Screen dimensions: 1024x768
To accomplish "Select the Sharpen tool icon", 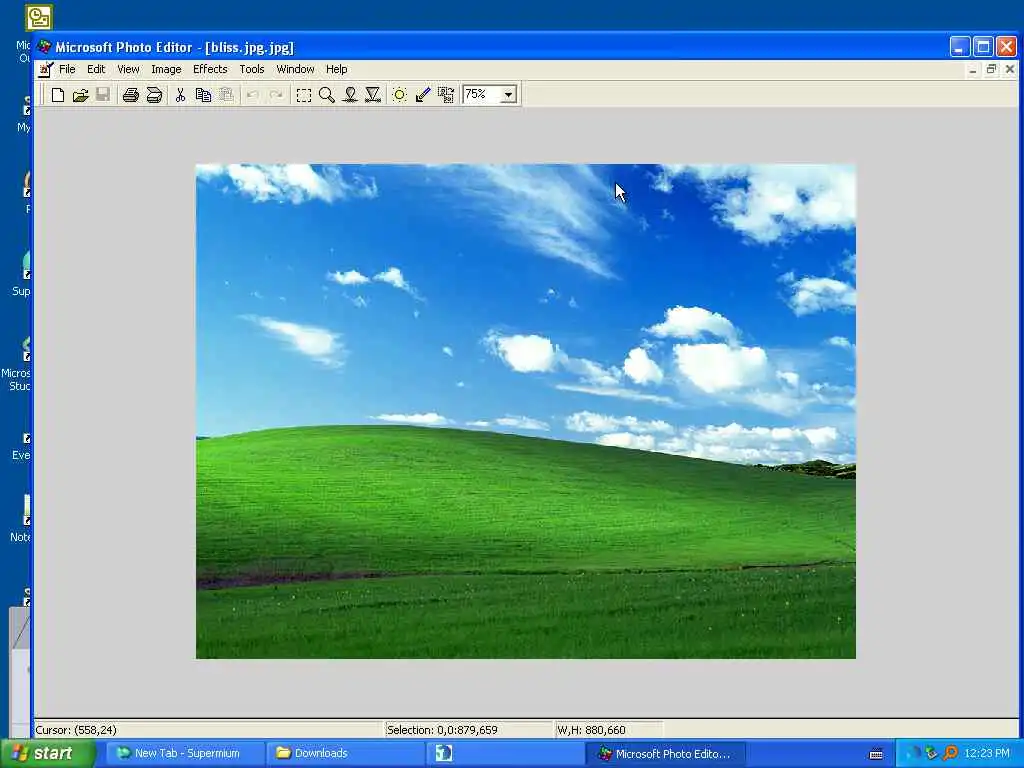I will coord(373,95).
